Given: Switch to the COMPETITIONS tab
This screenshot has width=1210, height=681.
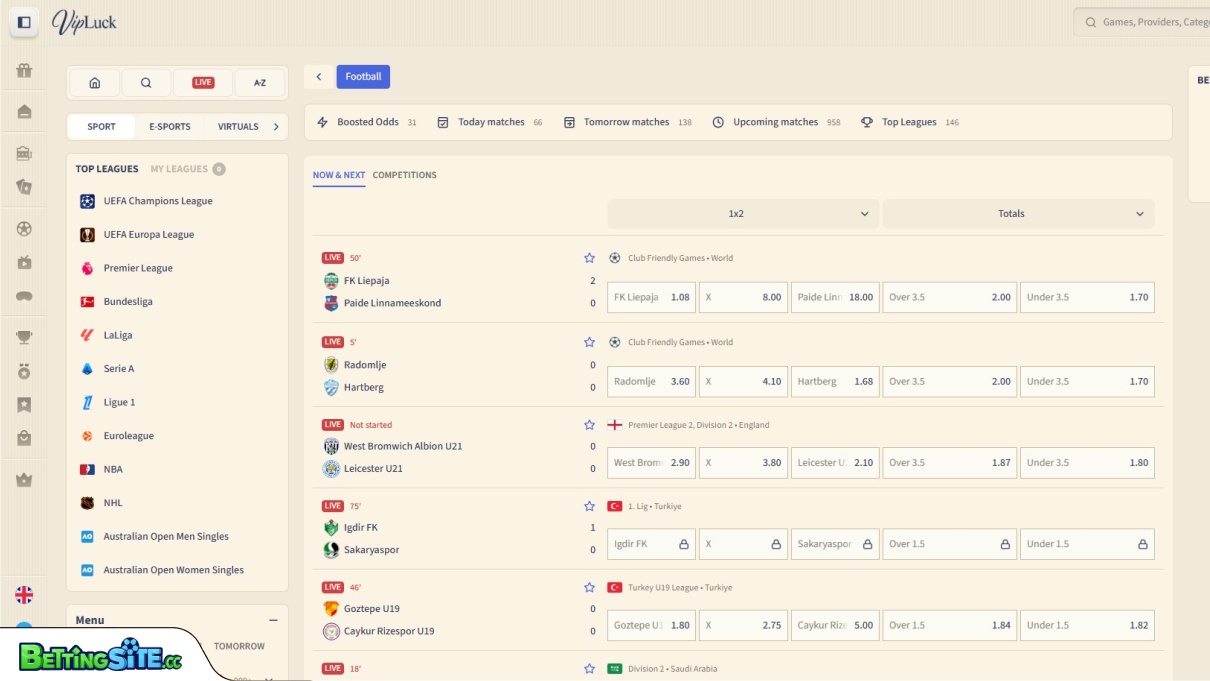Looking at the screenshot, I should click(404, 174).
